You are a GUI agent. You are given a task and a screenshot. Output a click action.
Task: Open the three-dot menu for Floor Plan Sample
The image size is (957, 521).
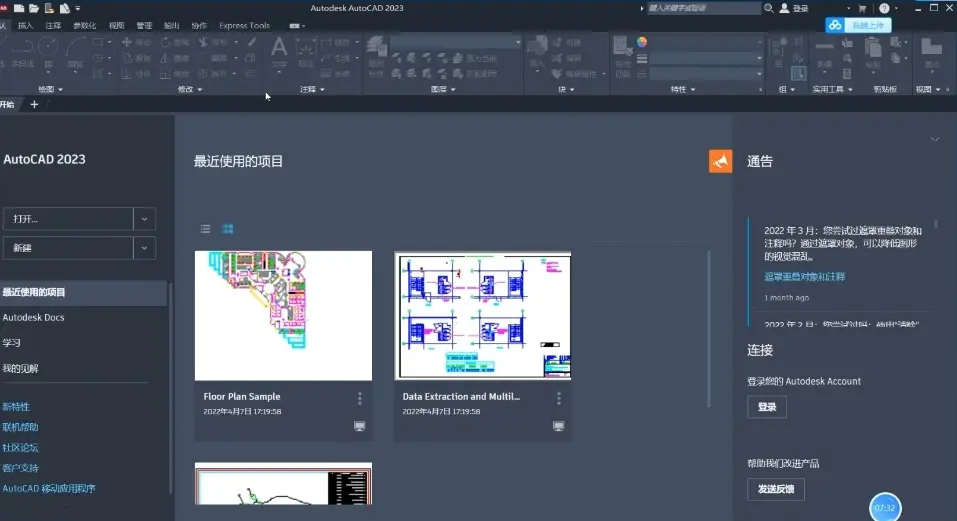[359, 398]
